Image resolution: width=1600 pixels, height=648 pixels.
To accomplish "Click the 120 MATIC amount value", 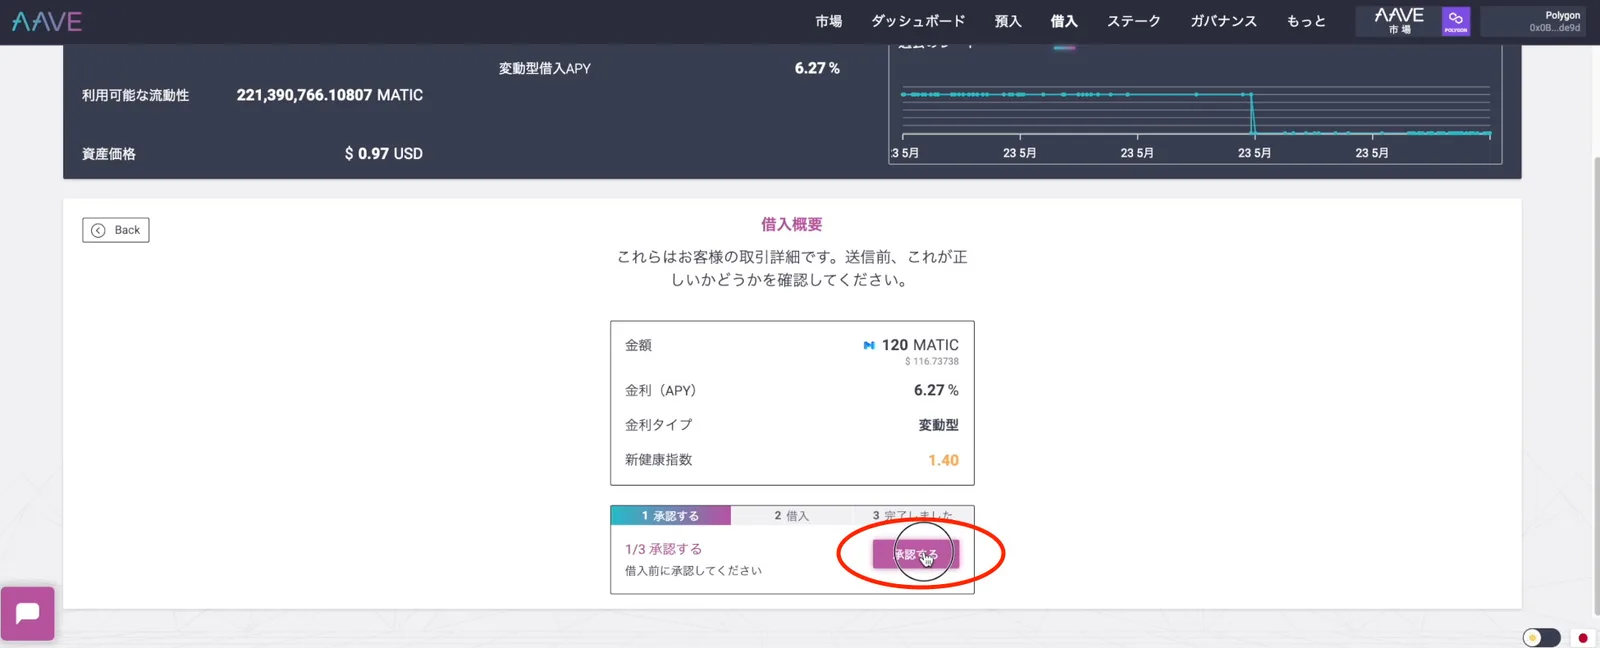I will click(920, 345).
